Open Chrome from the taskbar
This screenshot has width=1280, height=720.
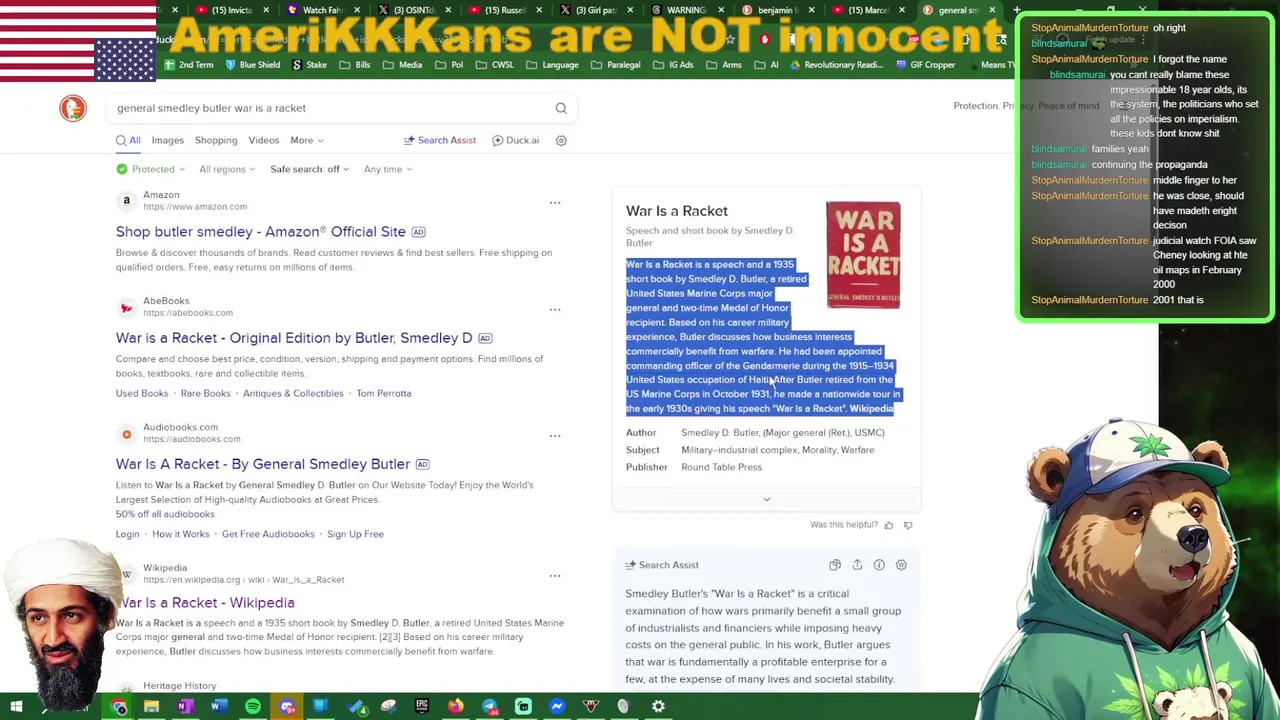tap(119, 707)
